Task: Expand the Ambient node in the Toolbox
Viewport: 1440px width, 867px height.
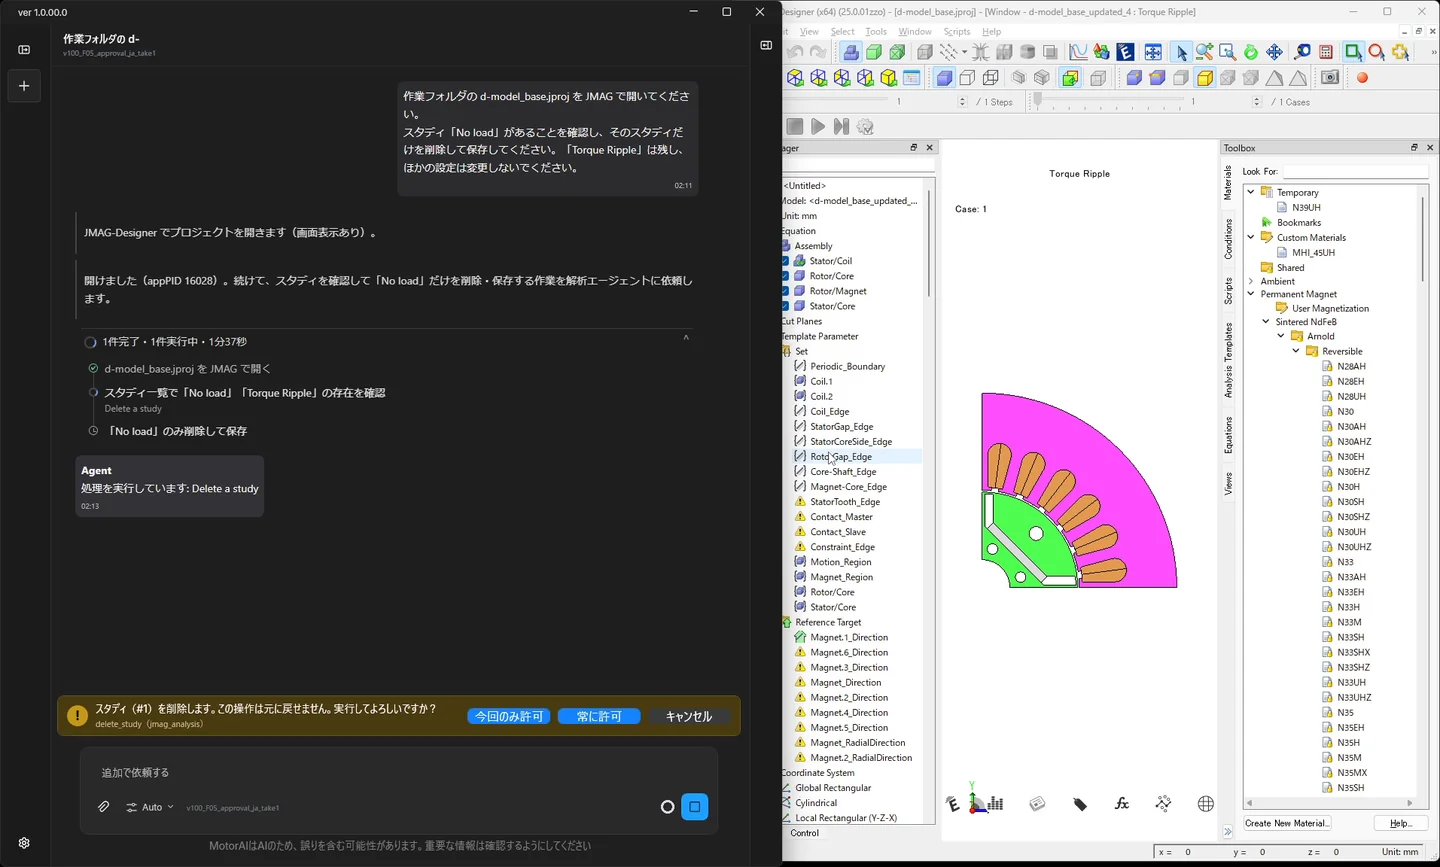Action: click(x=1251, y=282)
